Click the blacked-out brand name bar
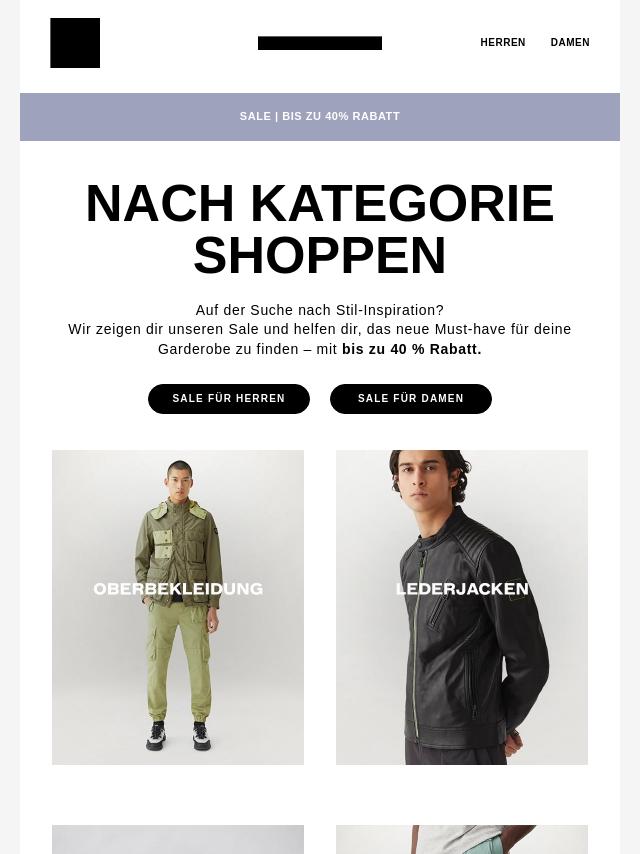640x854 pixels. pos(320,43)
